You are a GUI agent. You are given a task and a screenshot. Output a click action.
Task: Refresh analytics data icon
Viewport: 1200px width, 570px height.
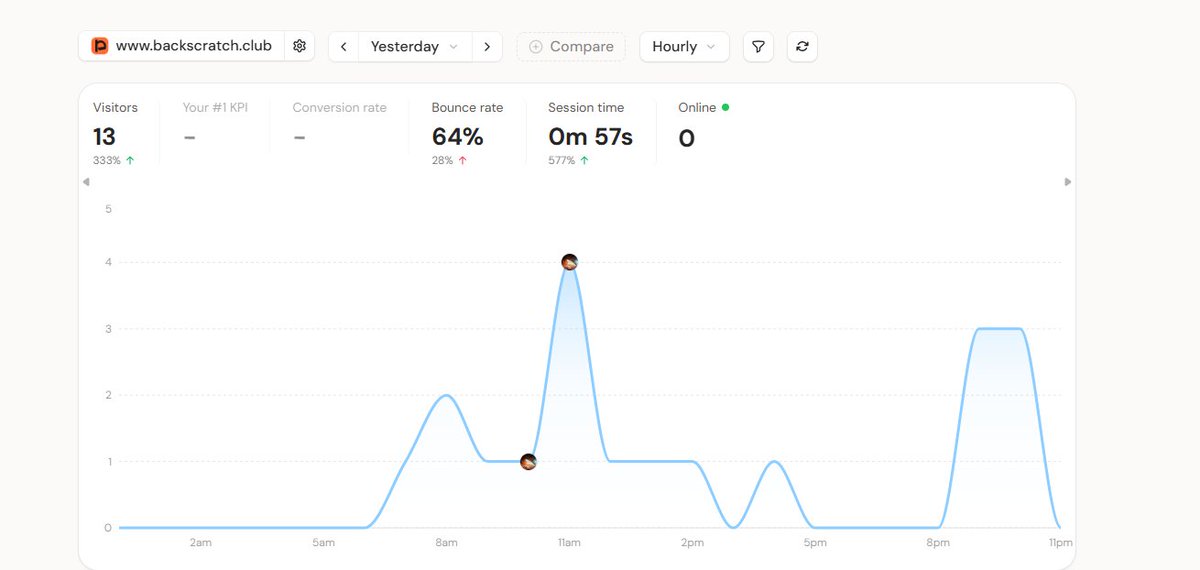tap(802, 46)
